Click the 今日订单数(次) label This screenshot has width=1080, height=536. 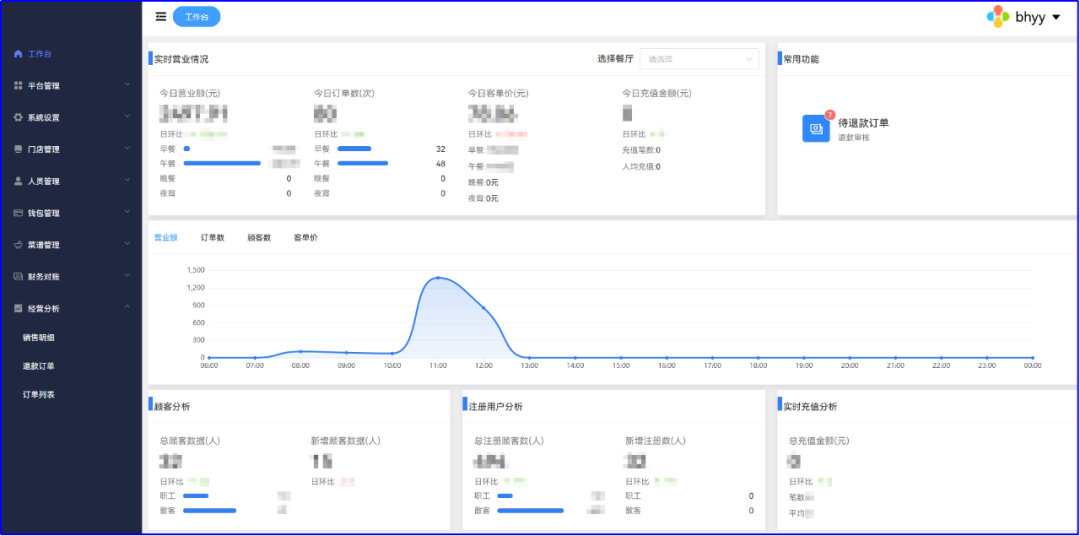click(344, 93)
